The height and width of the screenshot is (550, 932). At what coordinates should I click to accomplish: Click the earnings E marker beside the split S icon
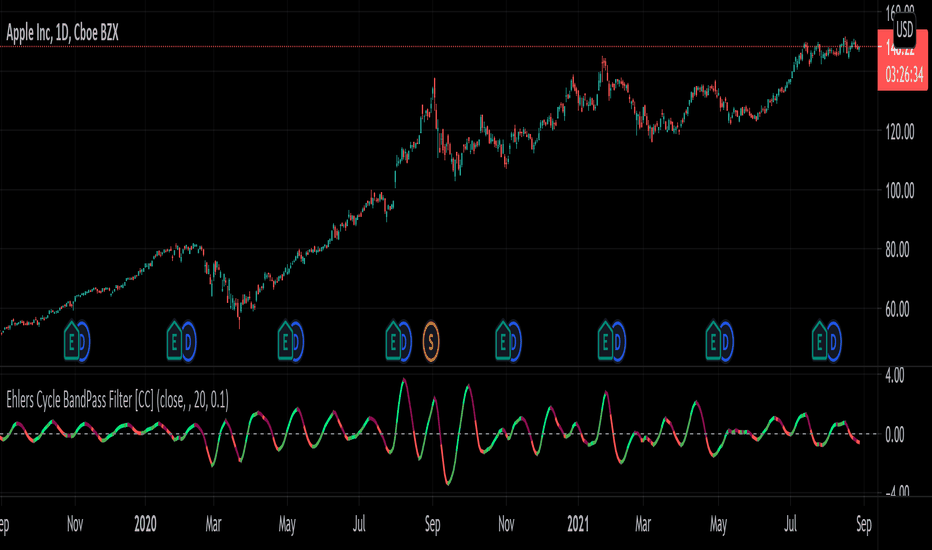pyautogui.click(x=392, y=341)
